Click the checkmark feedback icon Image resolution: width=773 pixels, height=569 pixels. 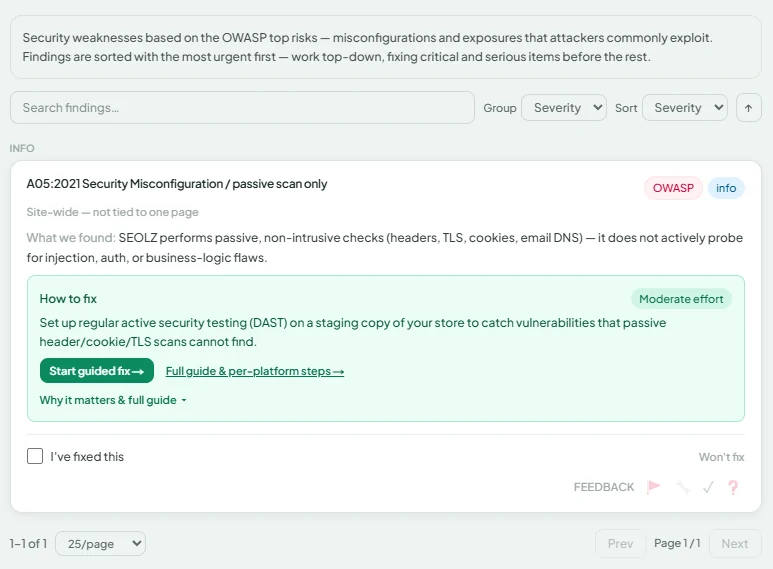708,487
